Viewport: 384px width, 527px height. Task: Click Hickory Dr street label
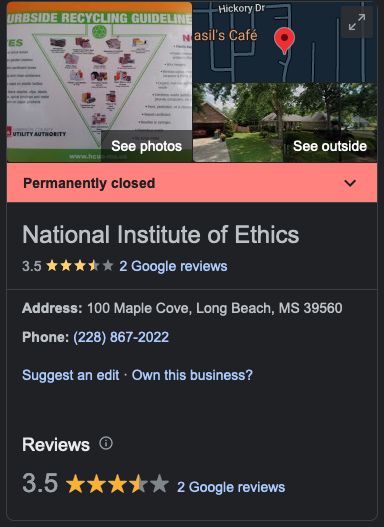242,8
